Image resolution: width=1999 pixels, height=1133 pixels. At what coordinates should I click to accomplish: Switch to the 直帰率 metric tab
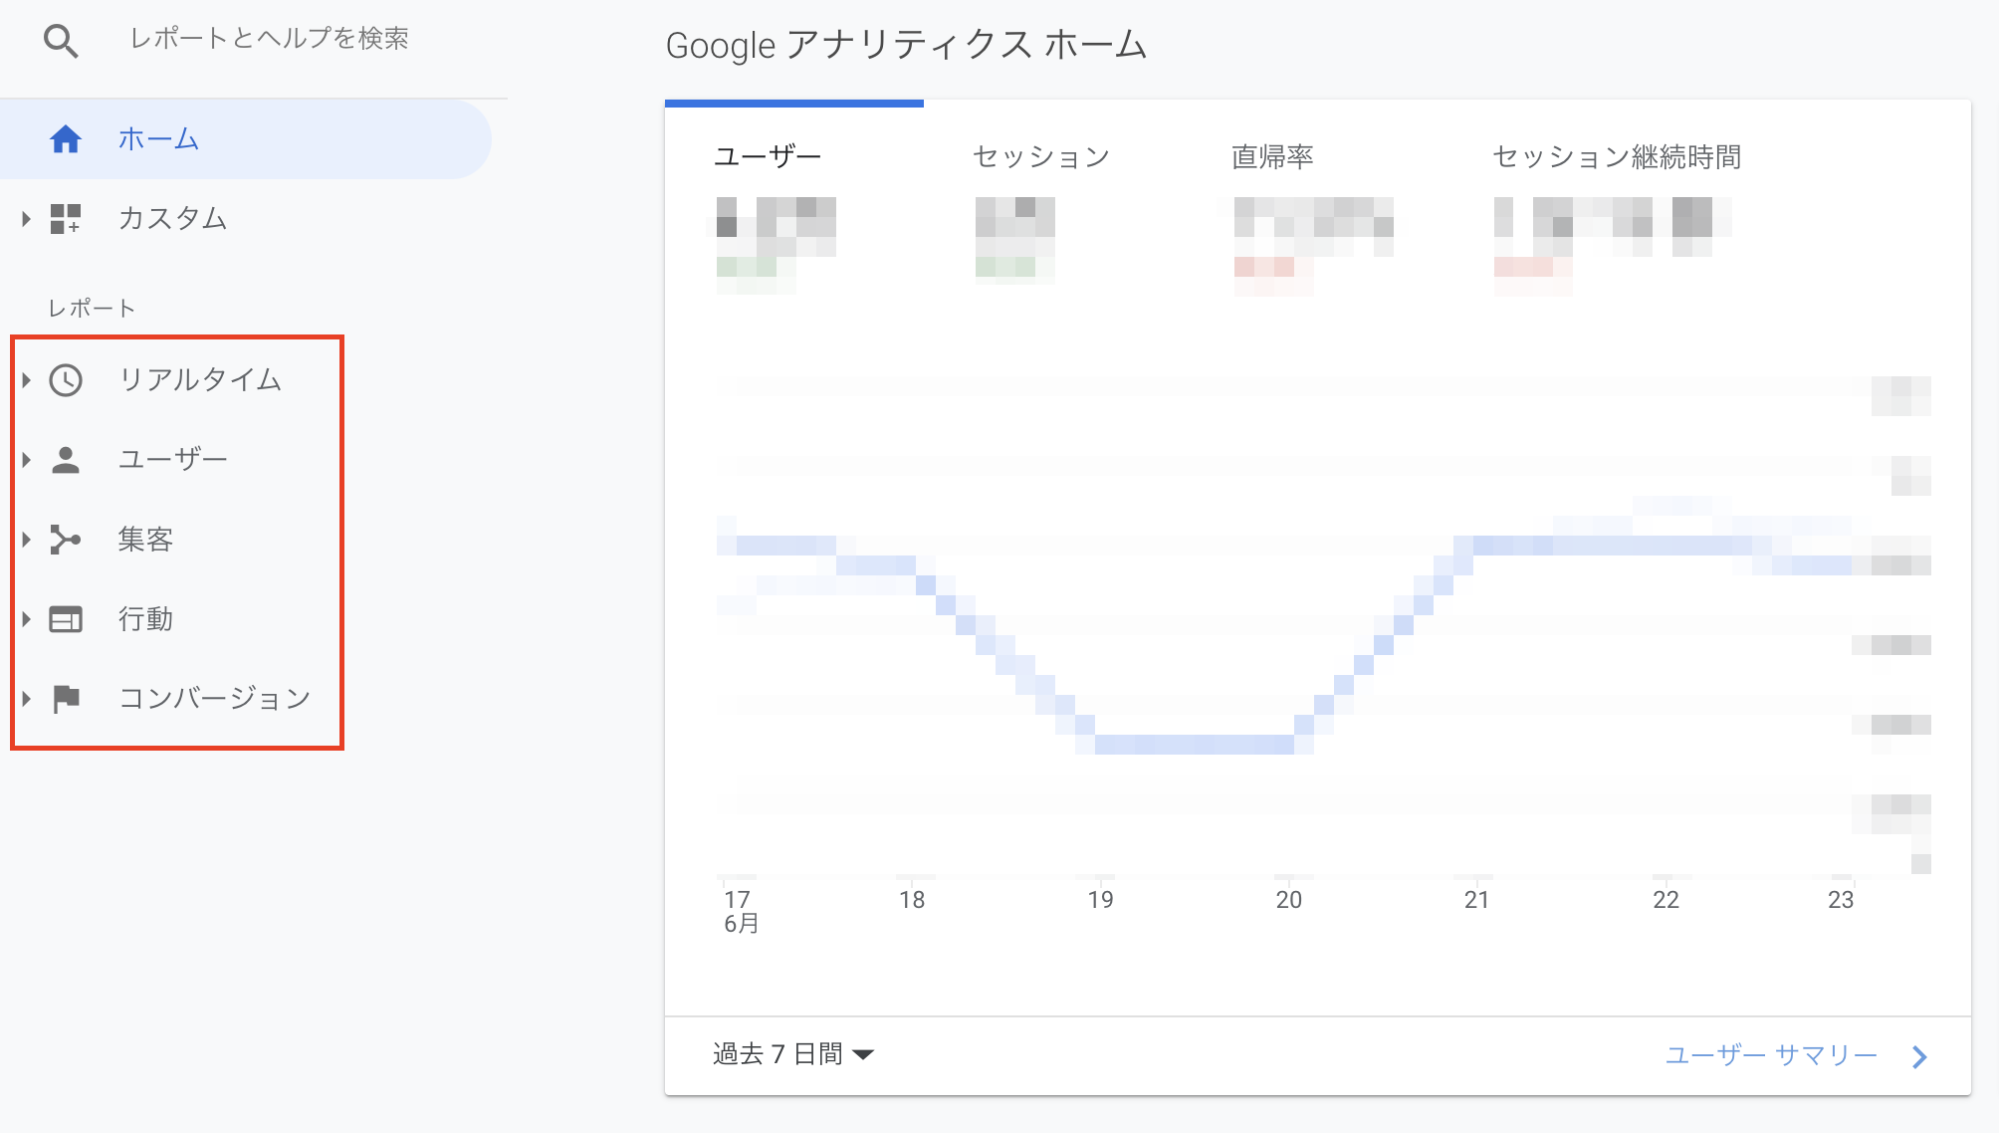1272,157
